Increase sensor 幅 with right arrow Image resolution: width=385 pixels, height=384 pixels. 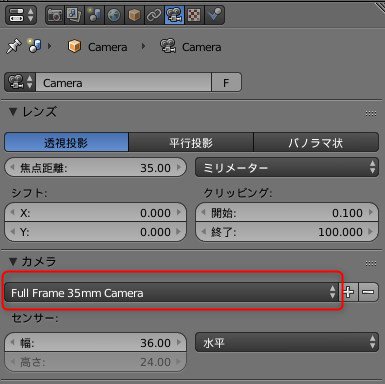point(179,342)
